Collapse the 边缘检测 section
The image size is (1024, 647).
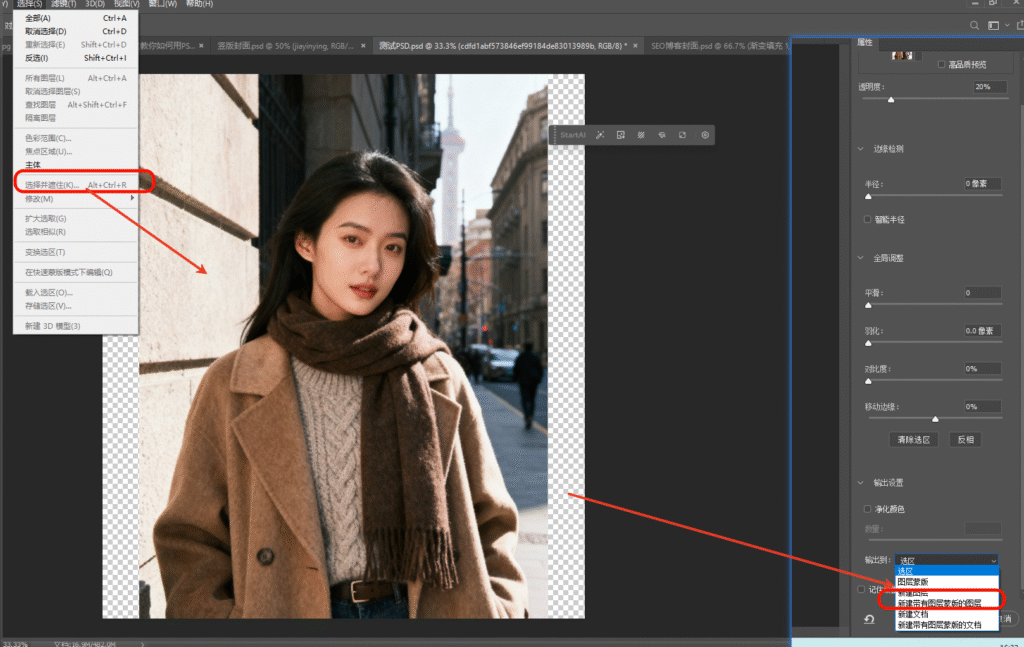click(x=862, y=149)
